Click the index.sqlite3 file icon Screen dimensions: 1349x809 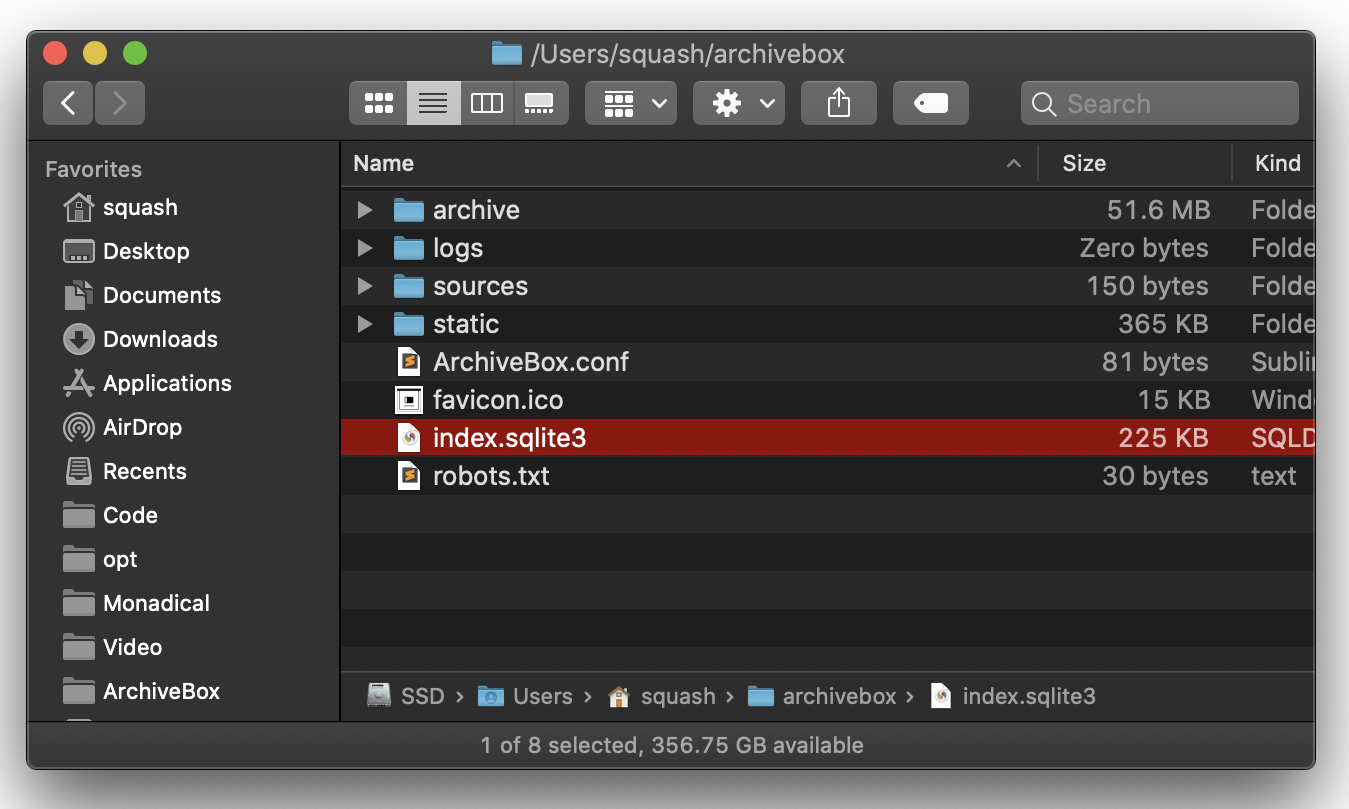(x=409, y=438)
